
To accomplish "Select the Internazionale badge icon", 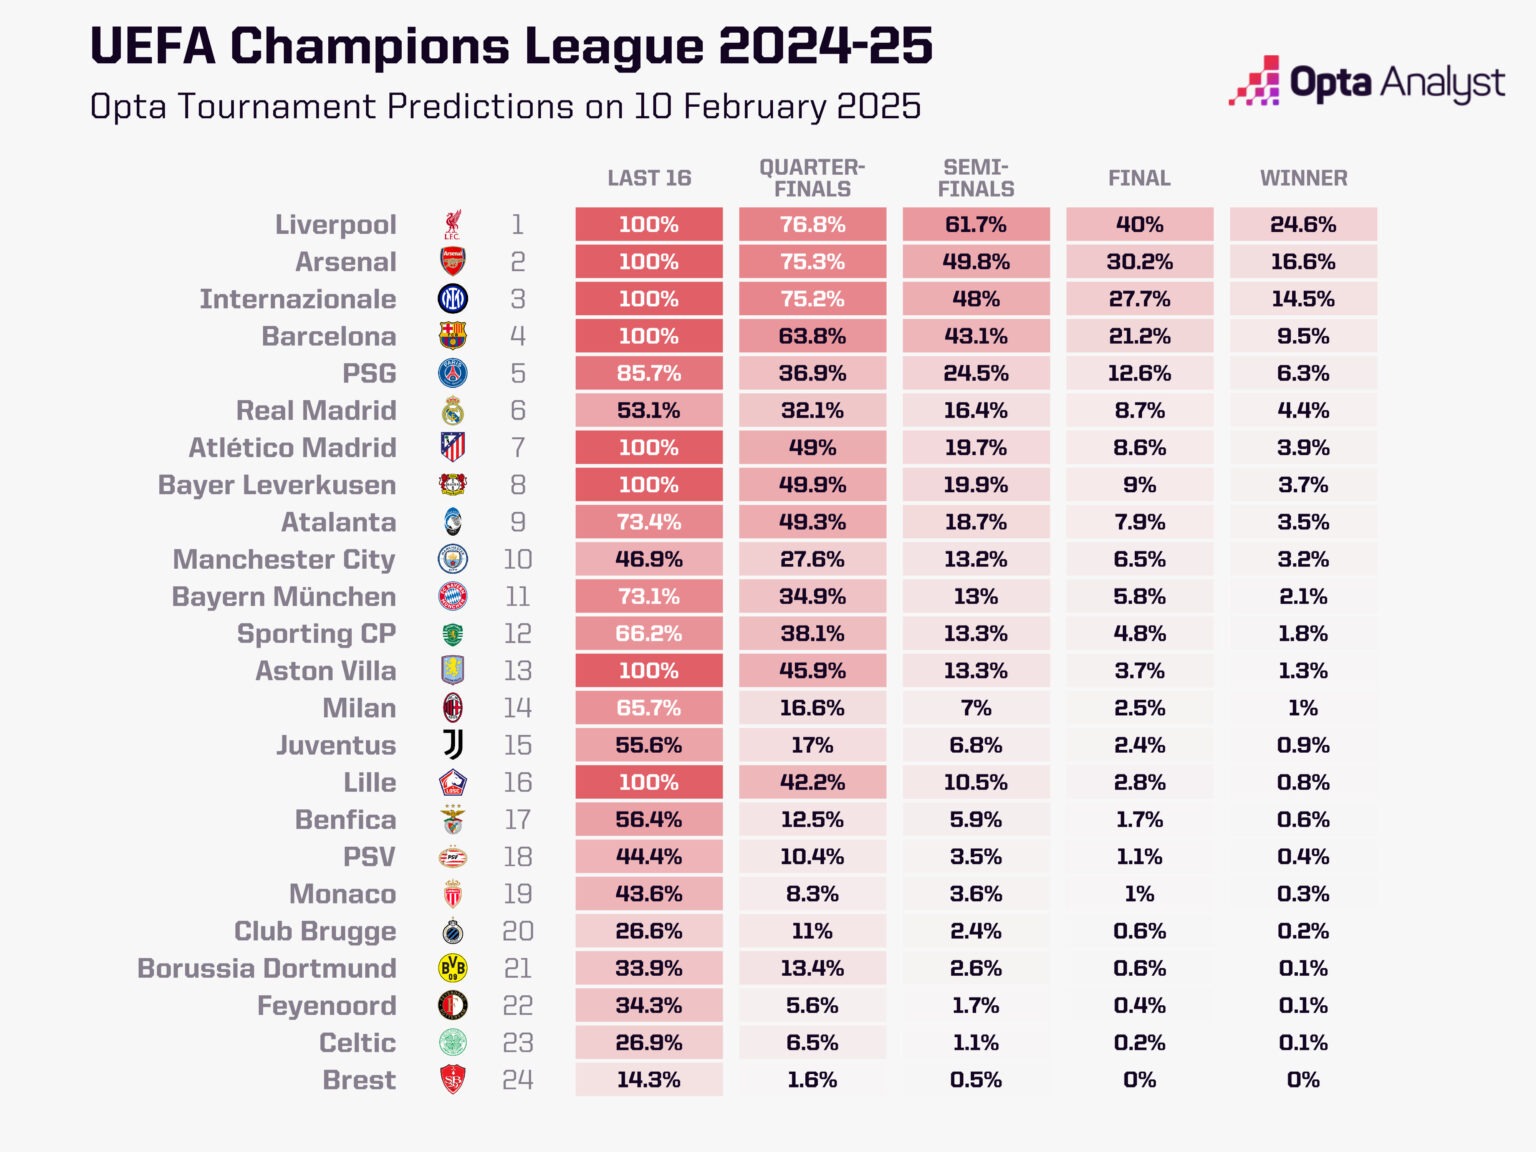I will tap(453, 299).
